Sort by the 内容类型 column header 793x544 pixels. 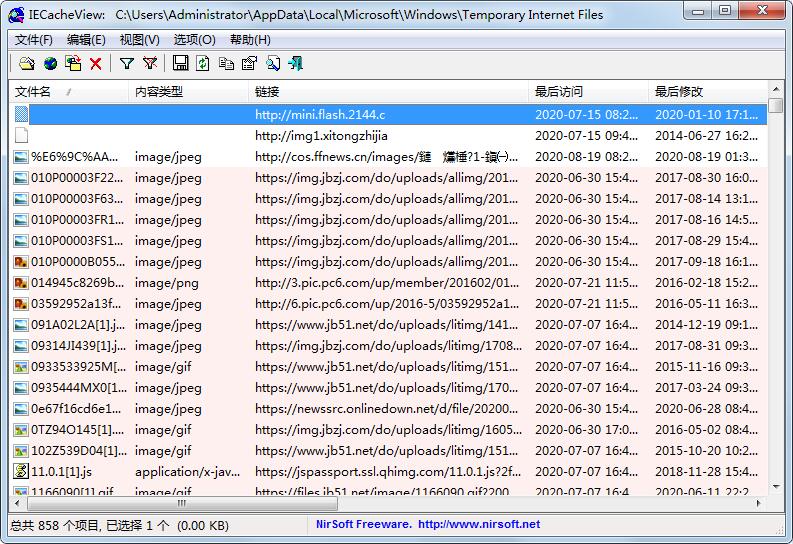tap(160, 92)
